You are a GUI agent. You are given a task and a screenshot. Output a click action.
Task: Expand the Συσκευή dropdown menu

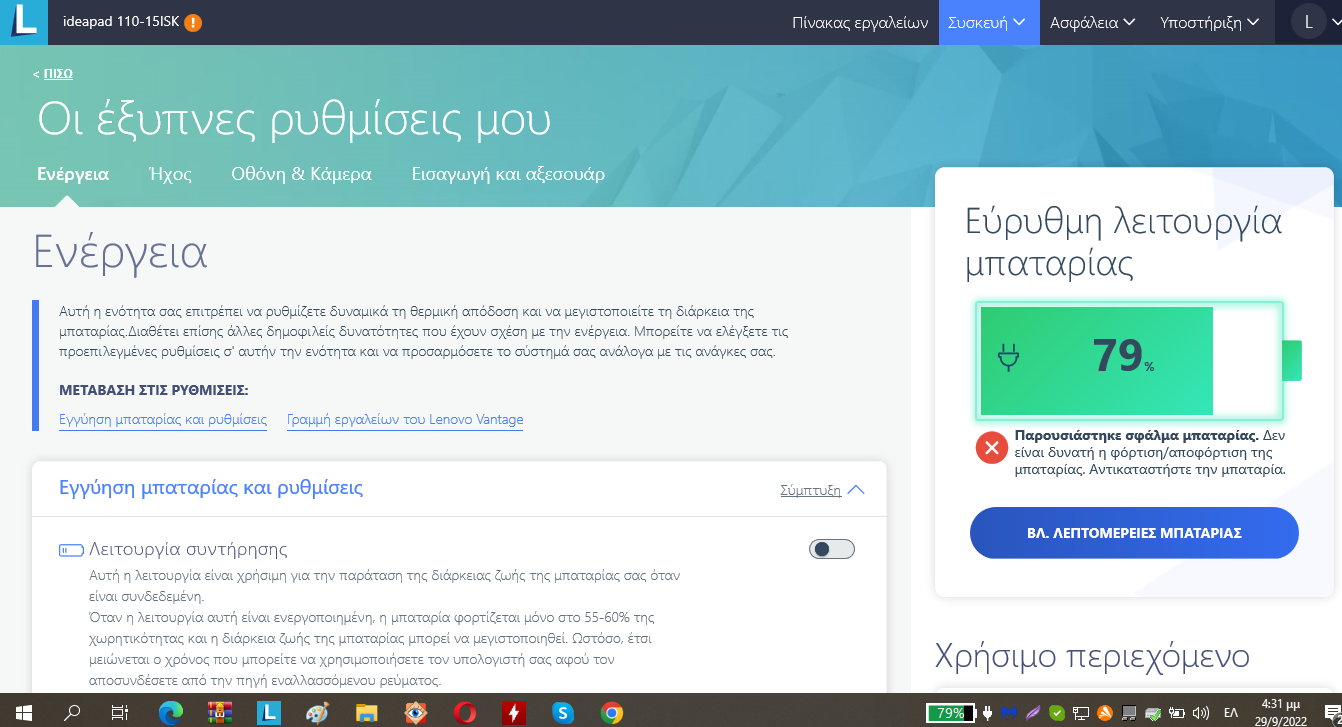[987, 22]
